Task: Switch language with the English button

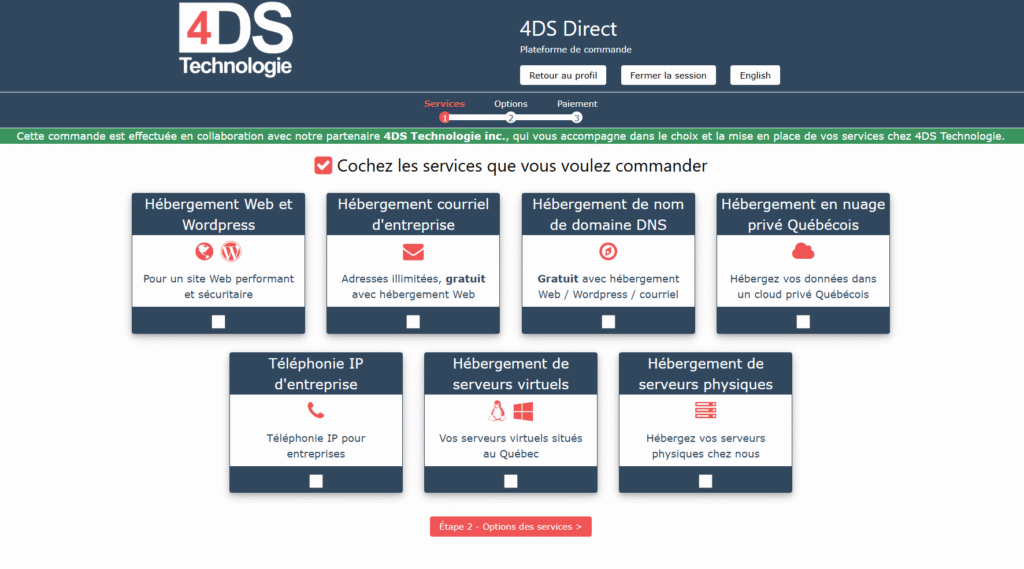Action: coord(755,75)
